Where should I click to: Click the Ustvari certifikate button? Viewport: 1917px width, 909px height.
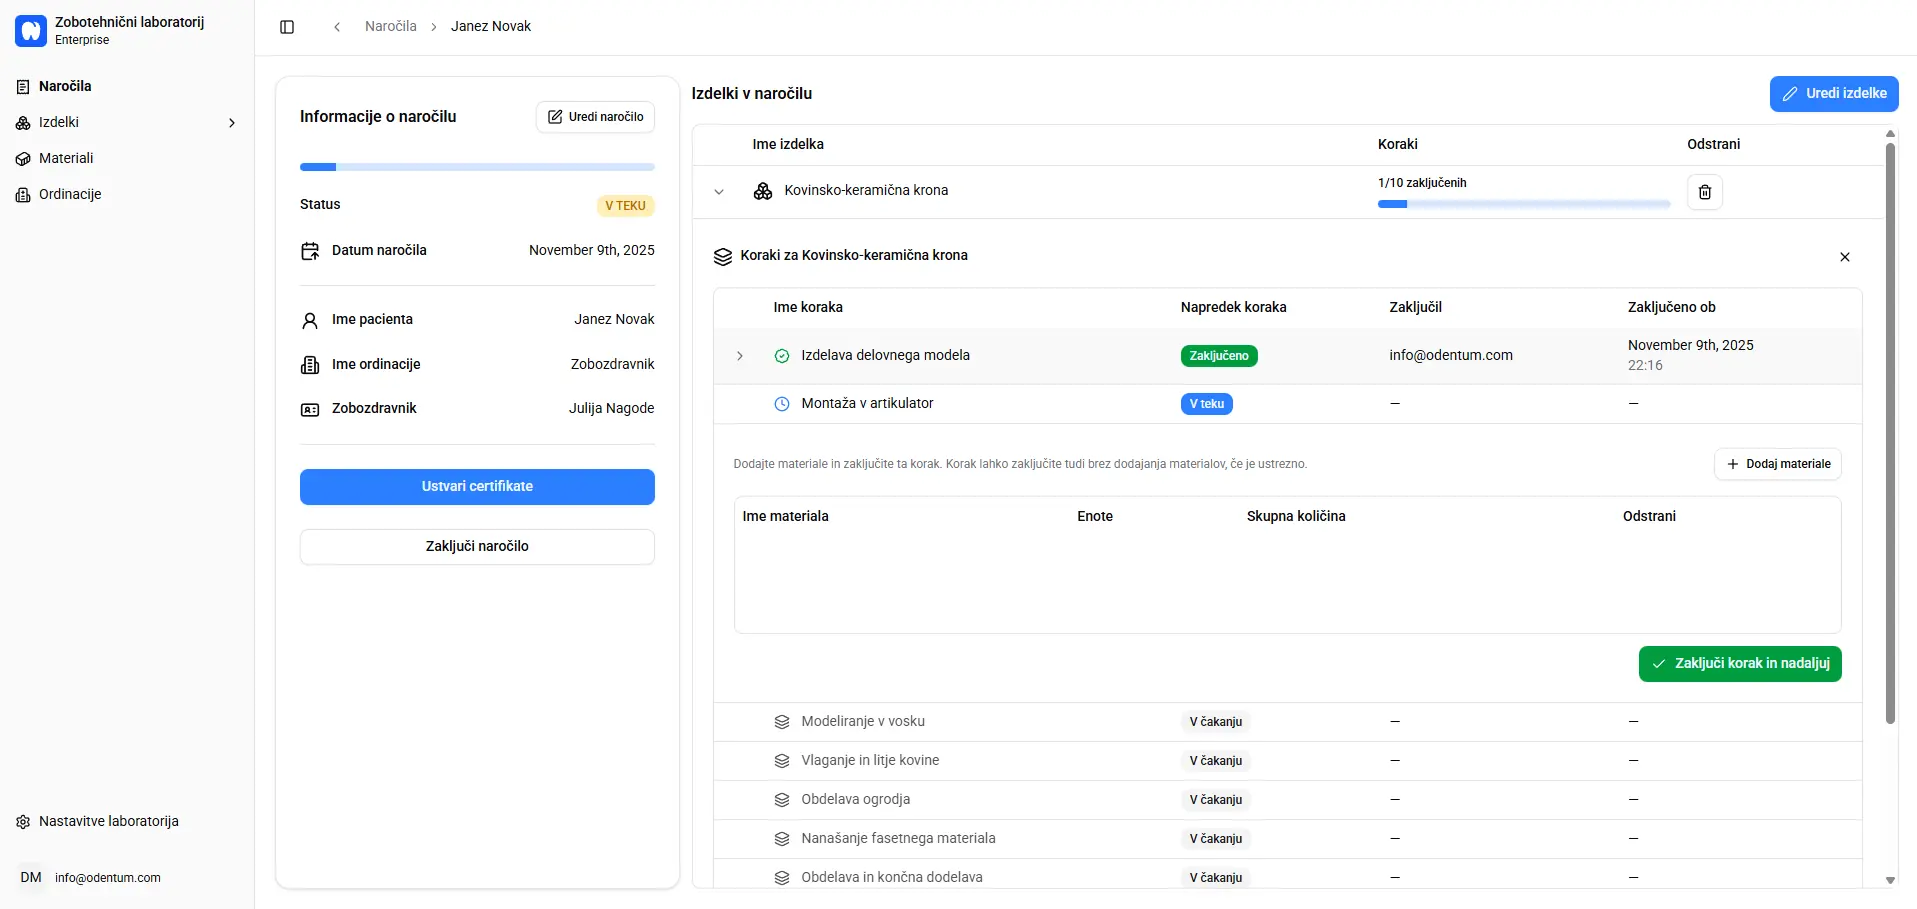(477, 487)
